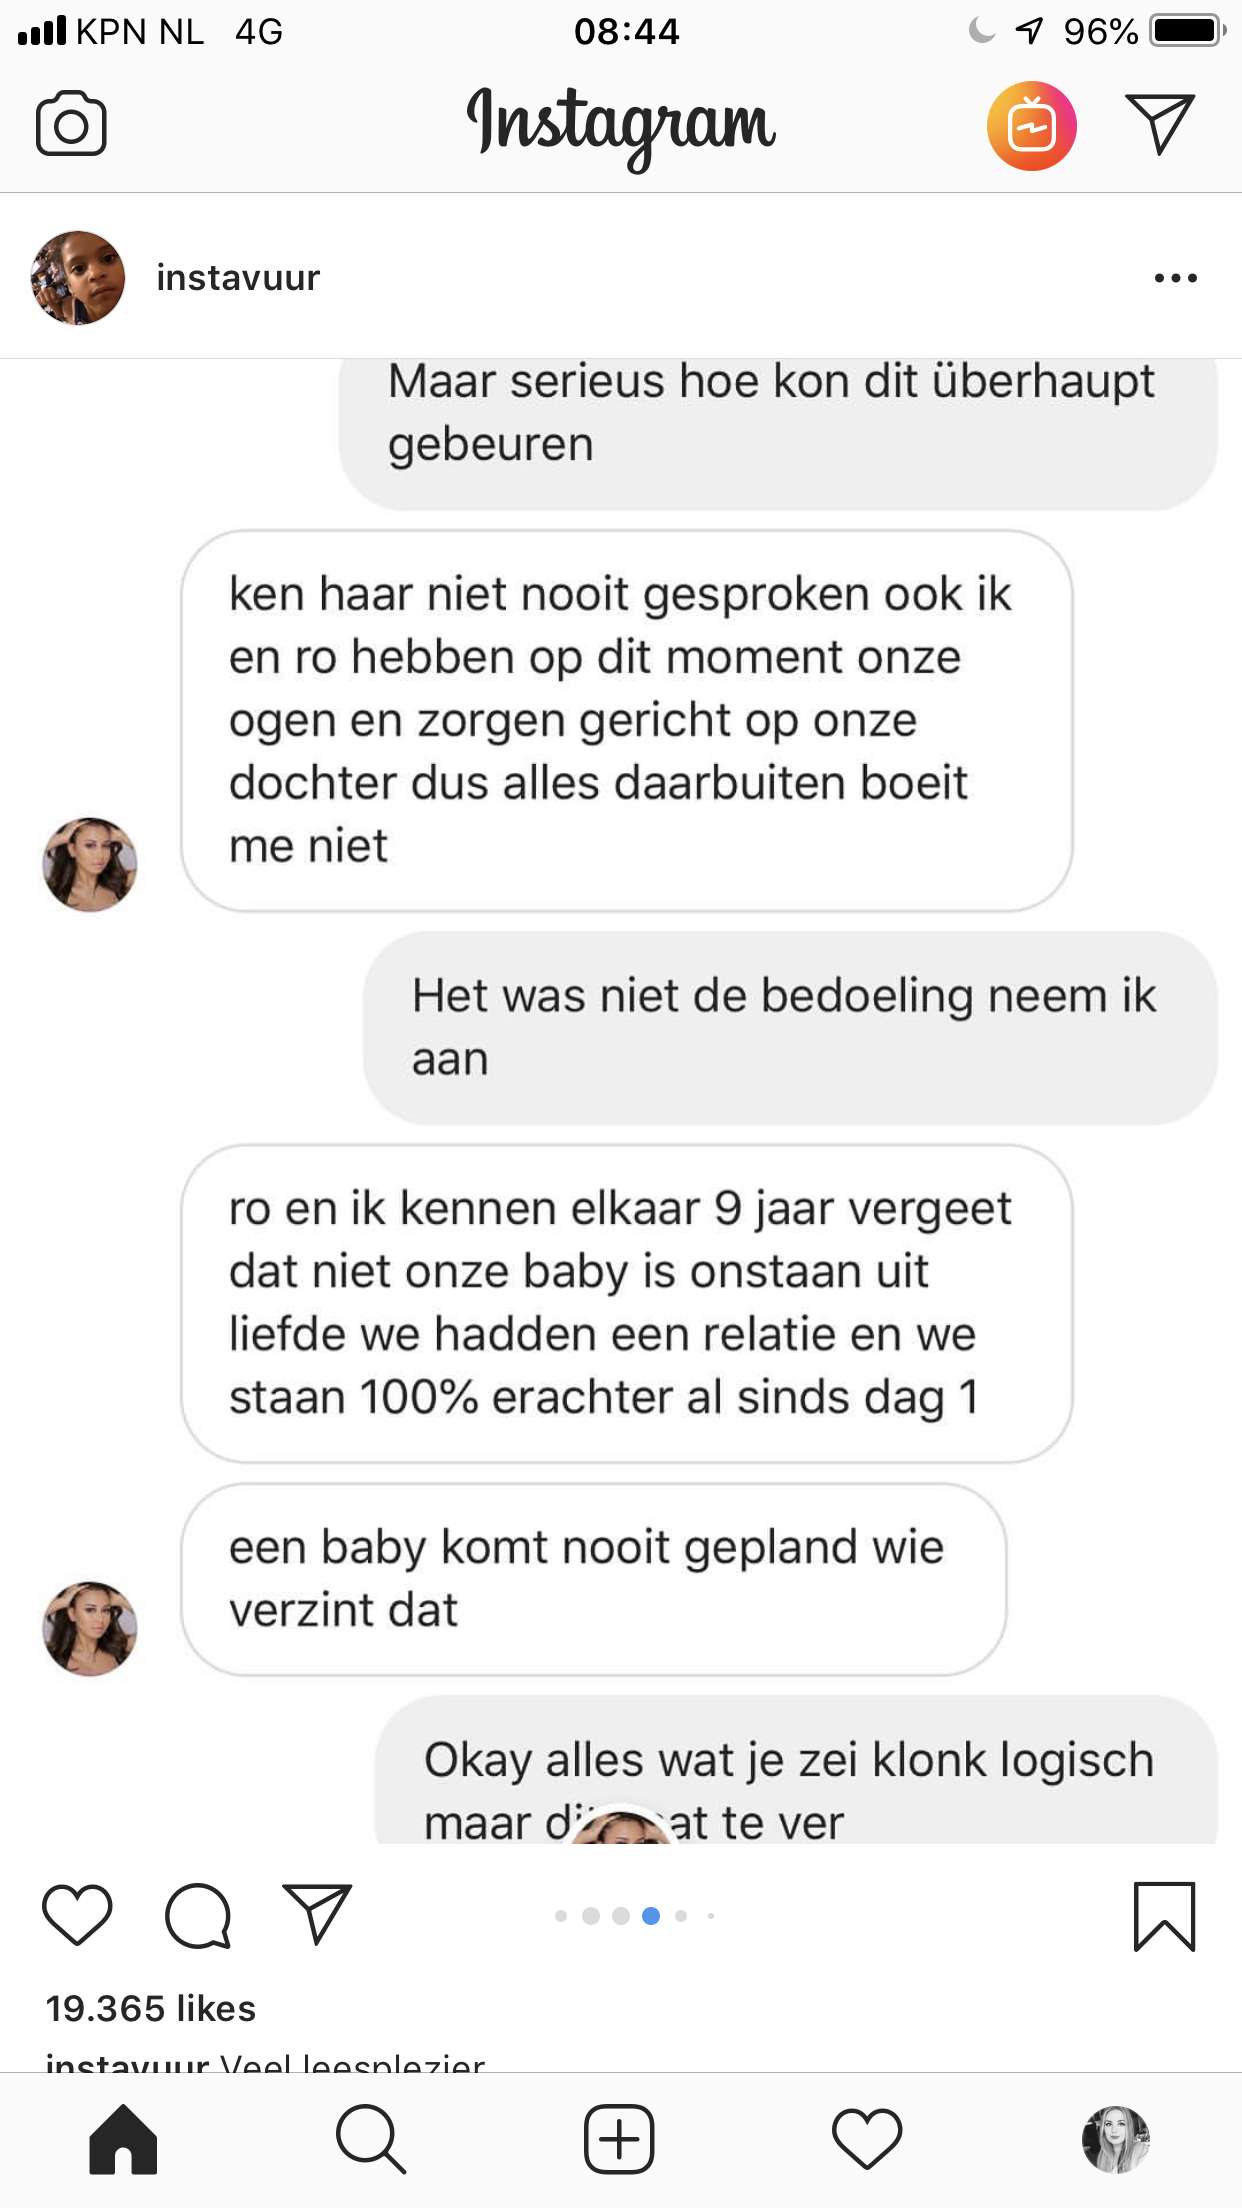
Task: Tap instavuur profile picture in post header
Action: [78, 278]
